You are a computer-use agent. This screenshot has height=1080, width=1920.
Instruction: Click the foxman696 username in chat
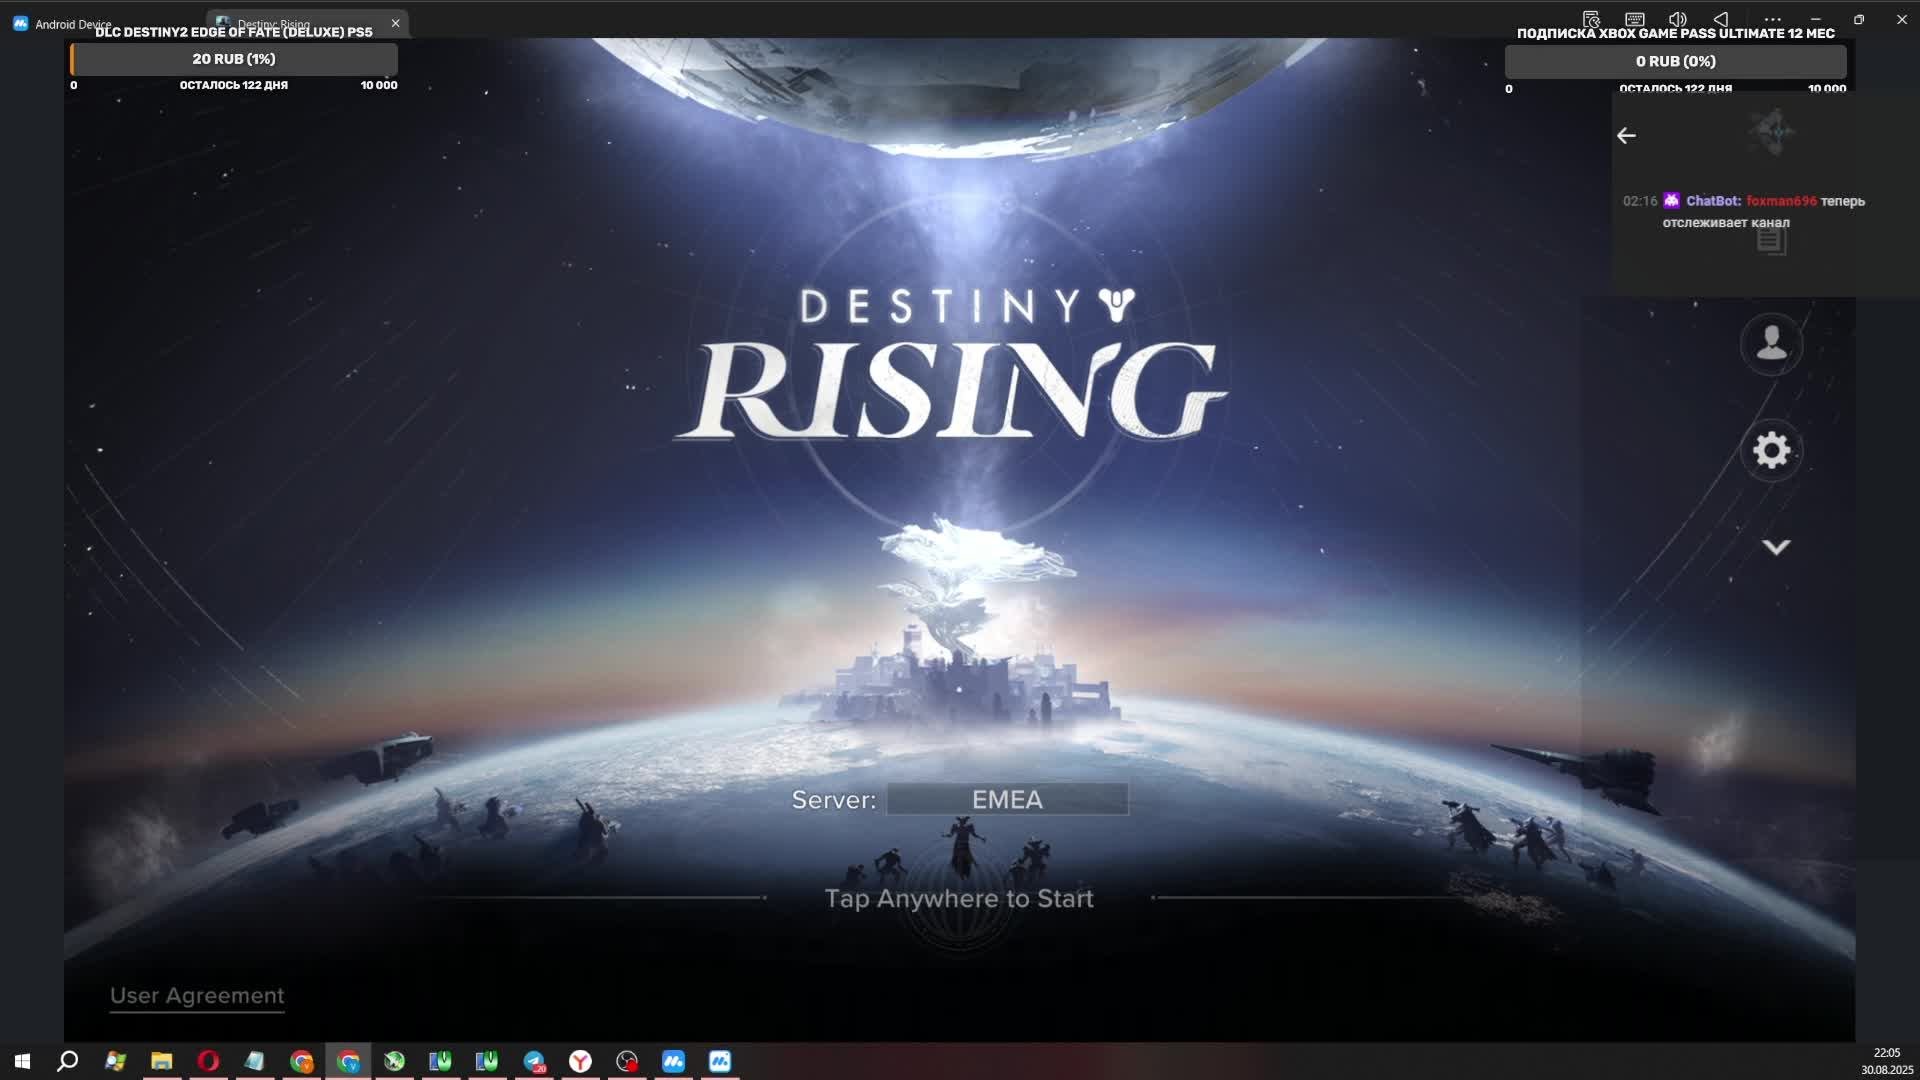[x=1780, y=201]
